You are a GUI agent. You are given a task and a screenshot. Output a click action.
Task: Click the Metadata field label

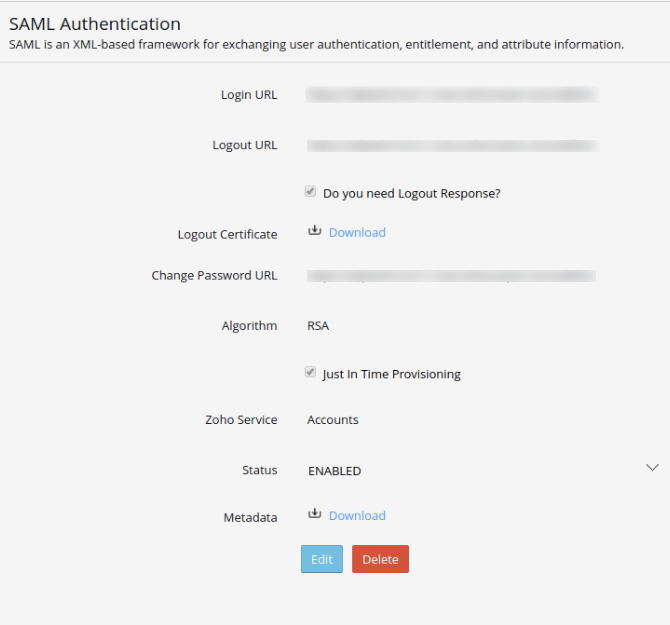tap(250, 518)
